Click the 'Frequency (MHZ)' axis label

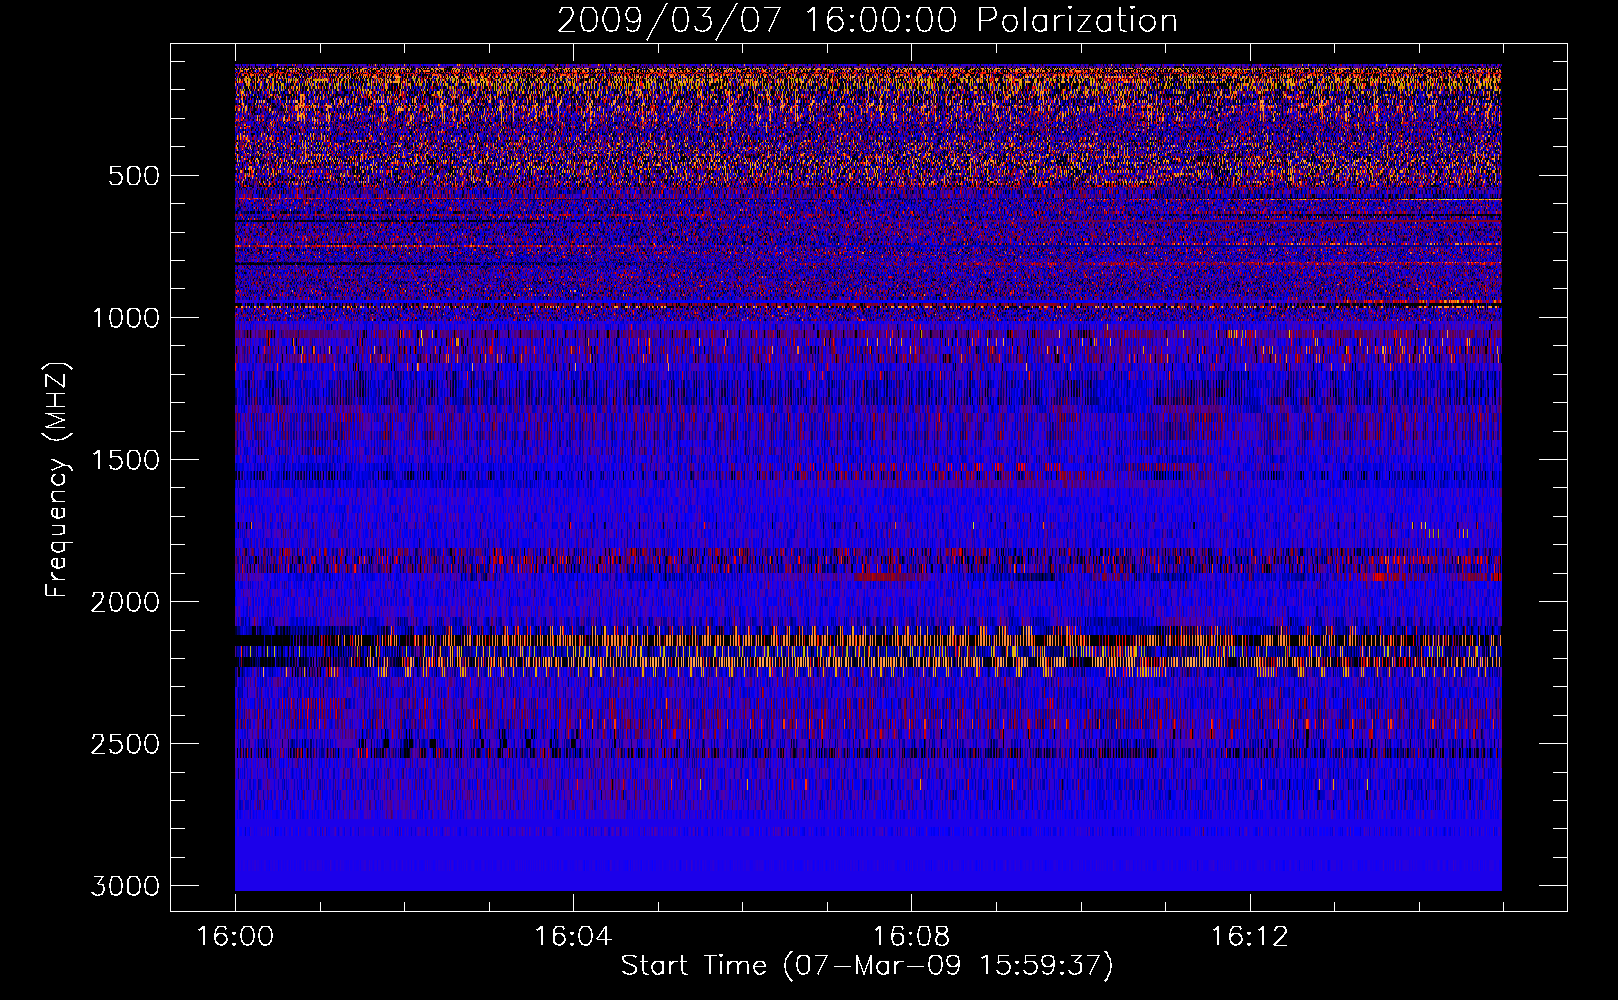coord(58,480)
